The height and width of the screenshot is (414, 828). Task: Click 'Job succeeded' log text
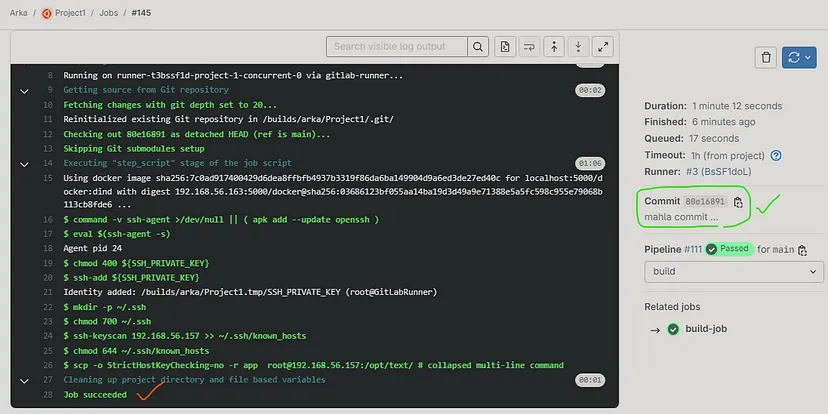click(95, 395)
